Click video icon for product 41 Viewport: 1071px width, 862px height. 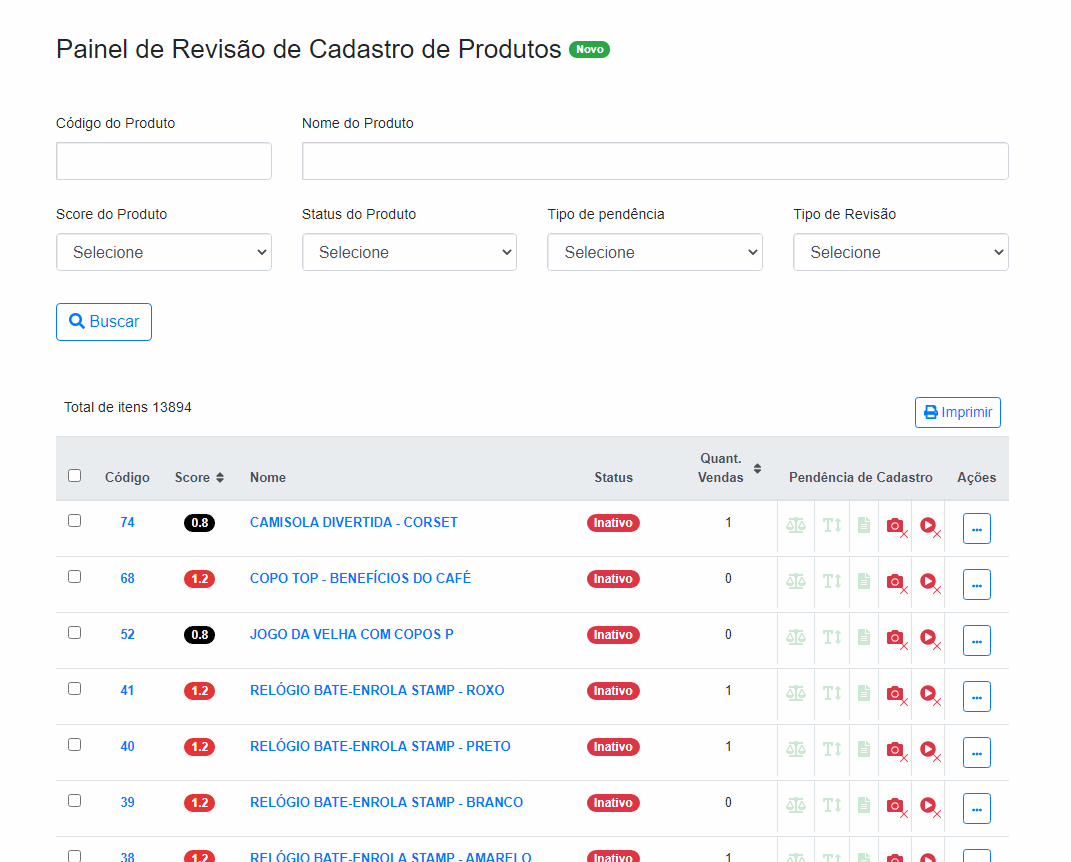(x=930, y=695)
